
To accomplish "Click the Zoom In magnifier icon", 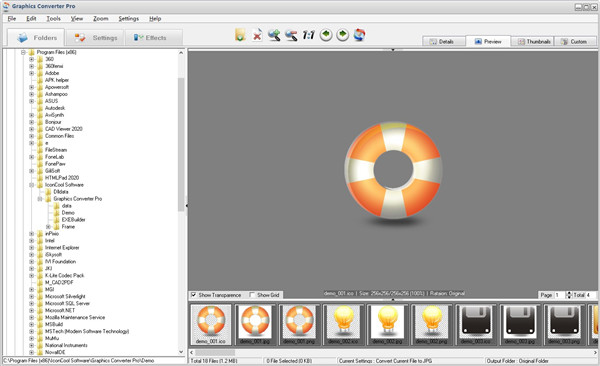I will (274, 35).
